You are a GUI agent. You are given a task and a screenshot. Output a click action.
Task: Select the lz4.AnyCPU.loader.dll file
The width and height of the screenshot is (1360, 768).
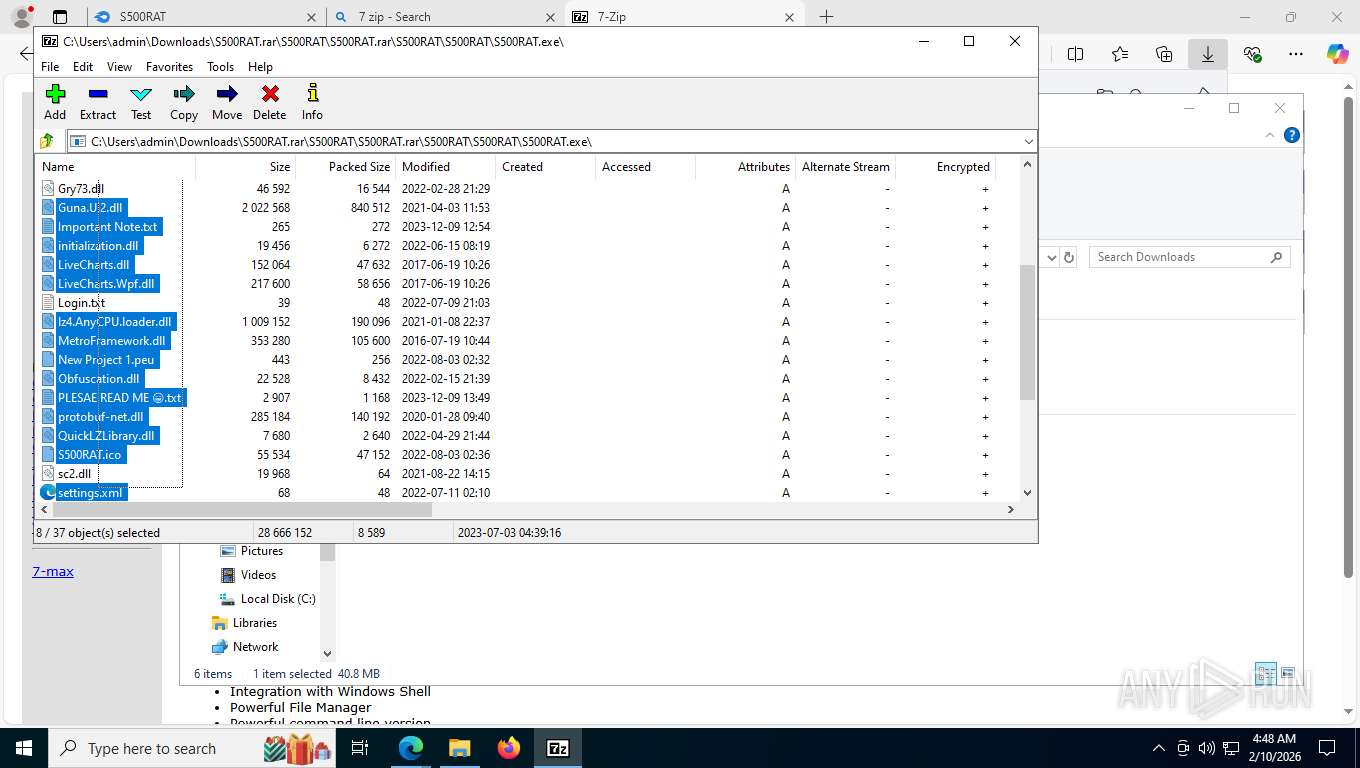point(114,322)
